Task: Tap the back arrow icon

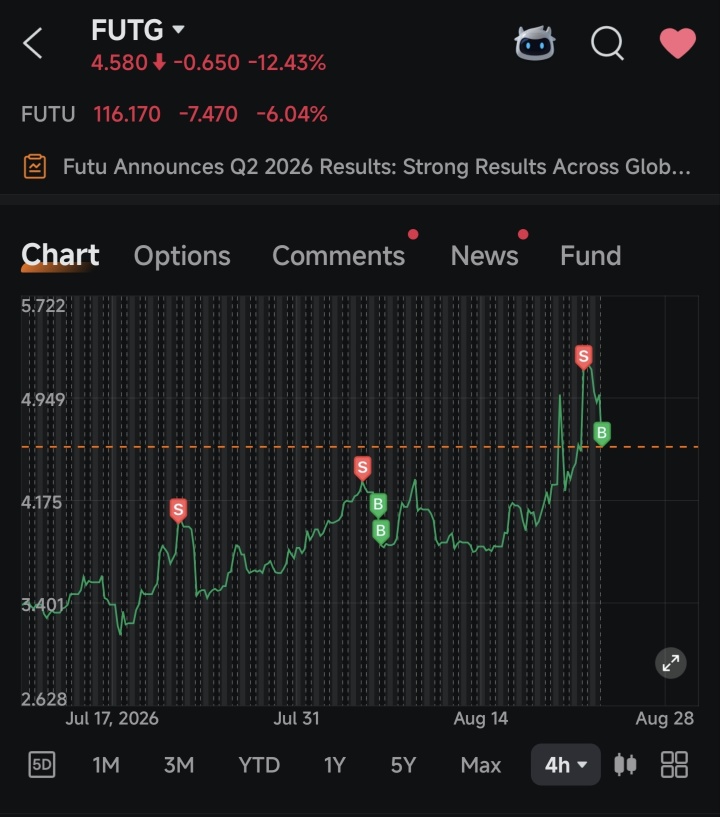Action: 33,43
